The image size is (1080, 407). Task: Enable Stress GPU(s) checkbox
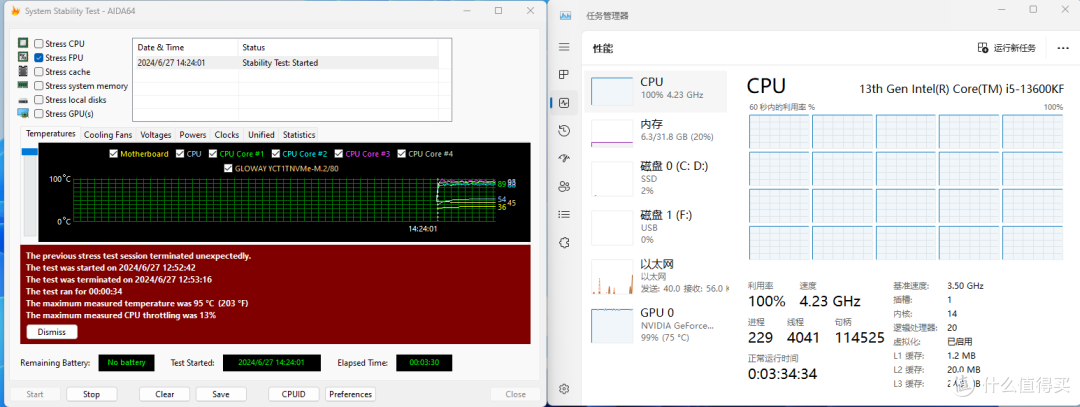[x=39, y=114]
